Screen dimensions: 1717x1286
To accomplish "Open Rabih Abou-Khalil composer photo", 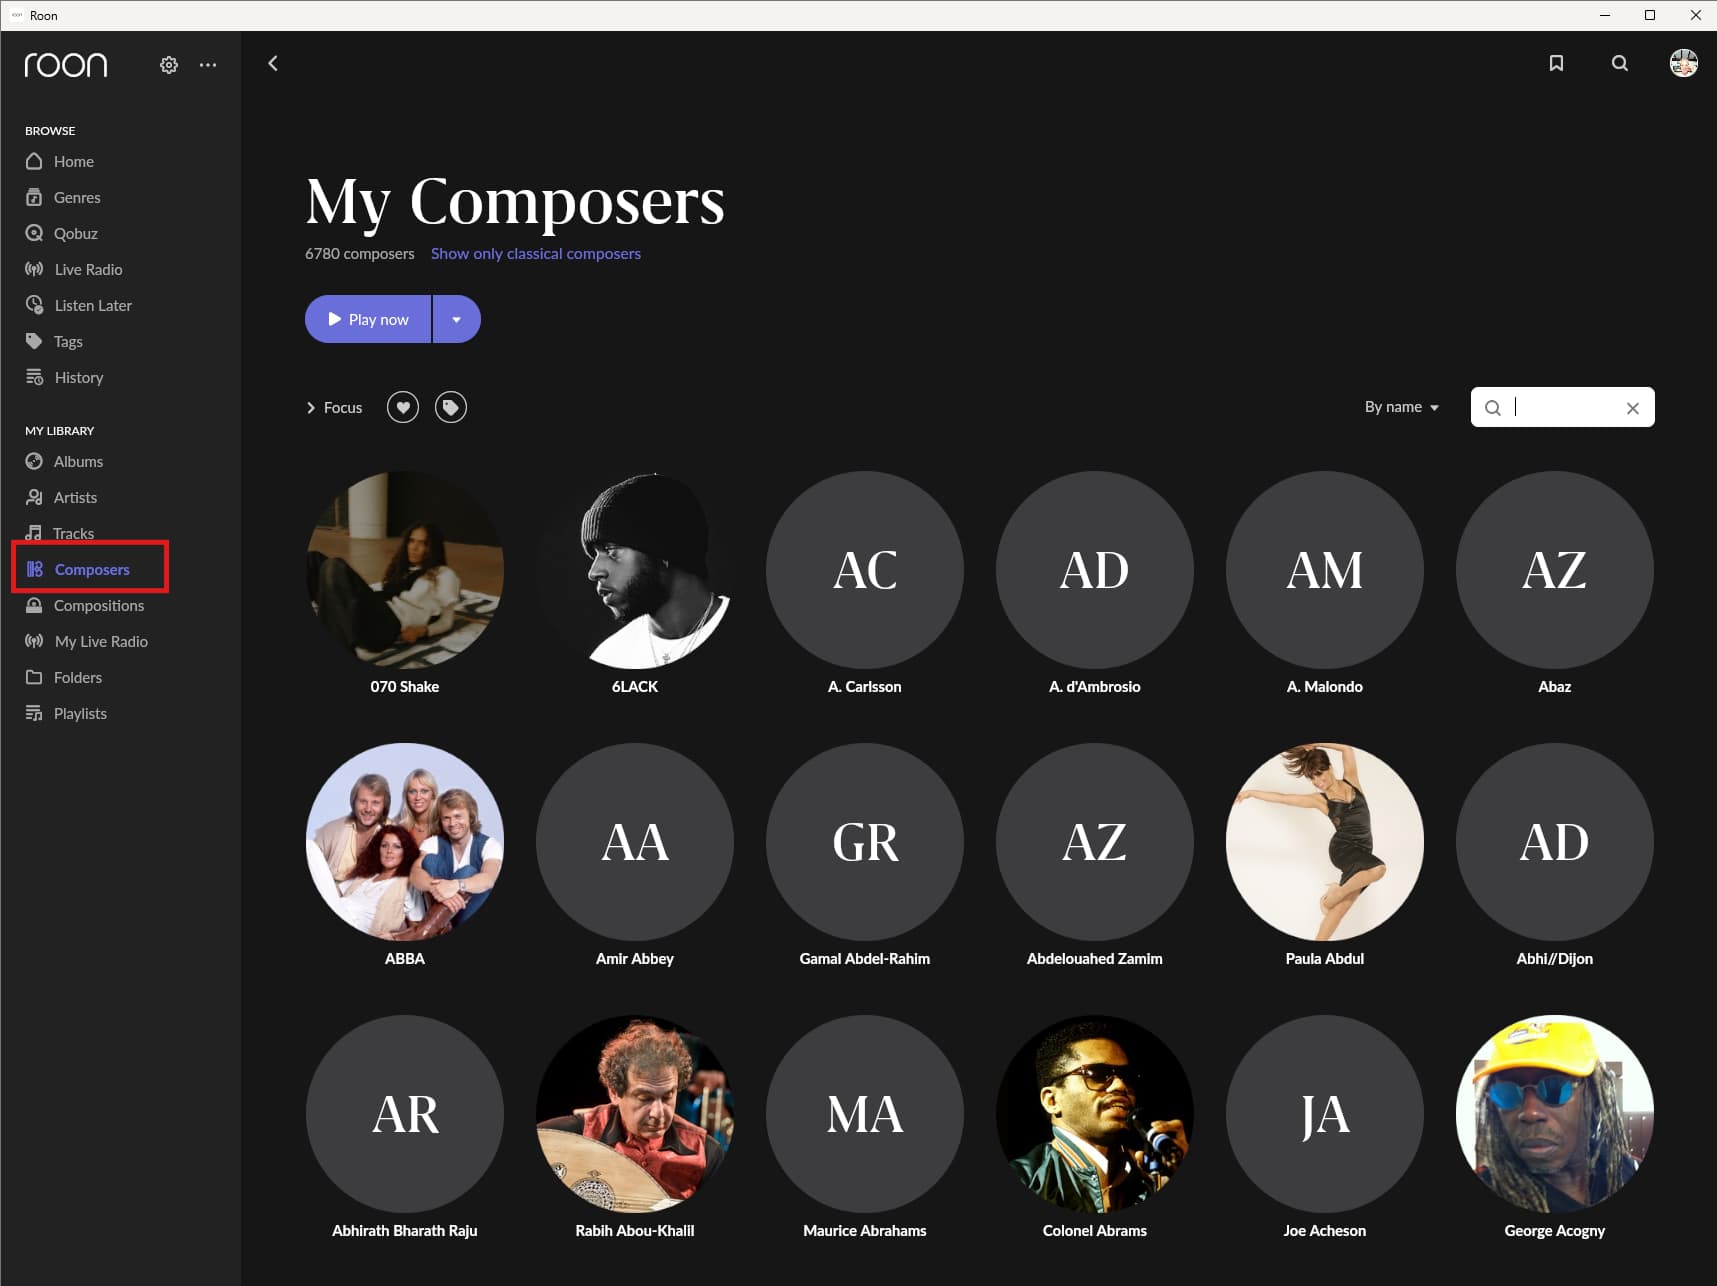I will click(x=635, y=1114).
